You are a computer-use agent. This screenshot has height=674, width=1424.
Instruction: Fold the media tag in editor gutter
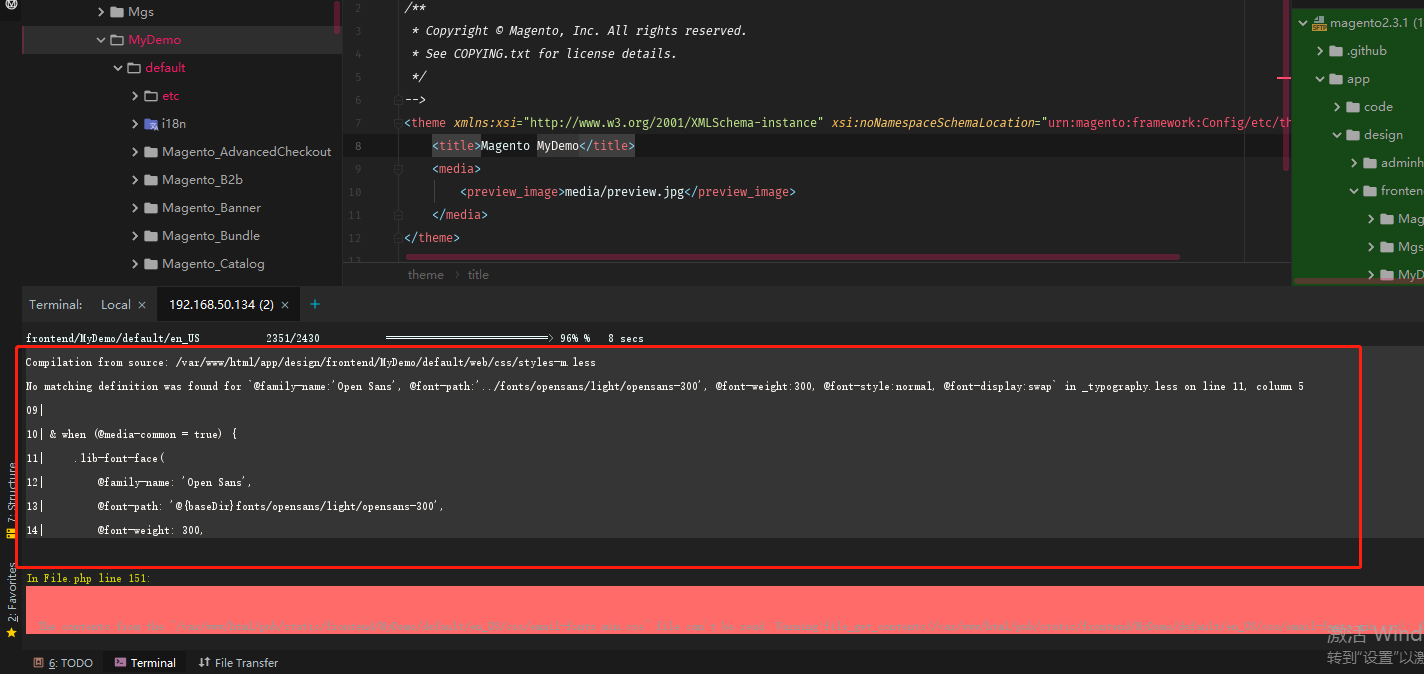398,169
